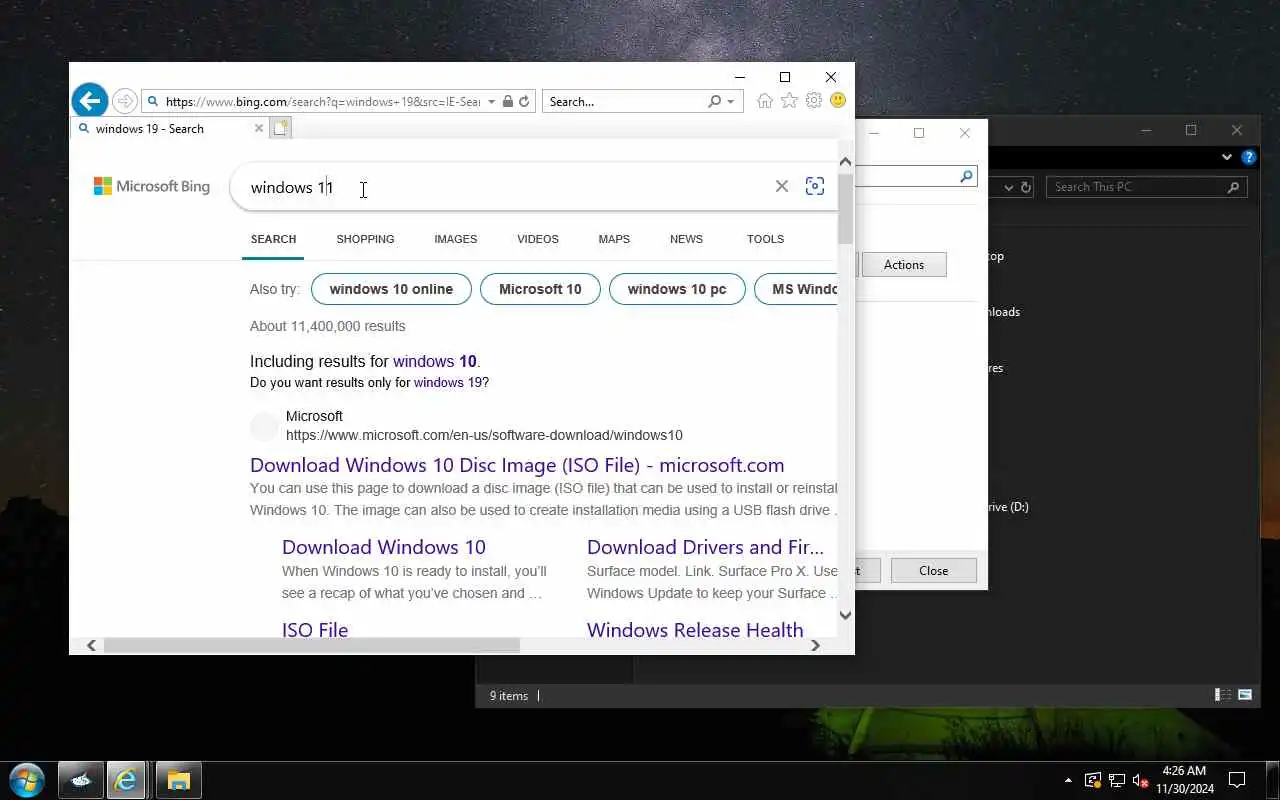Open the TOOLS tab on Bing
Image resolution: width=1280 pixels, height=800 pixels.
click(765, 239)
